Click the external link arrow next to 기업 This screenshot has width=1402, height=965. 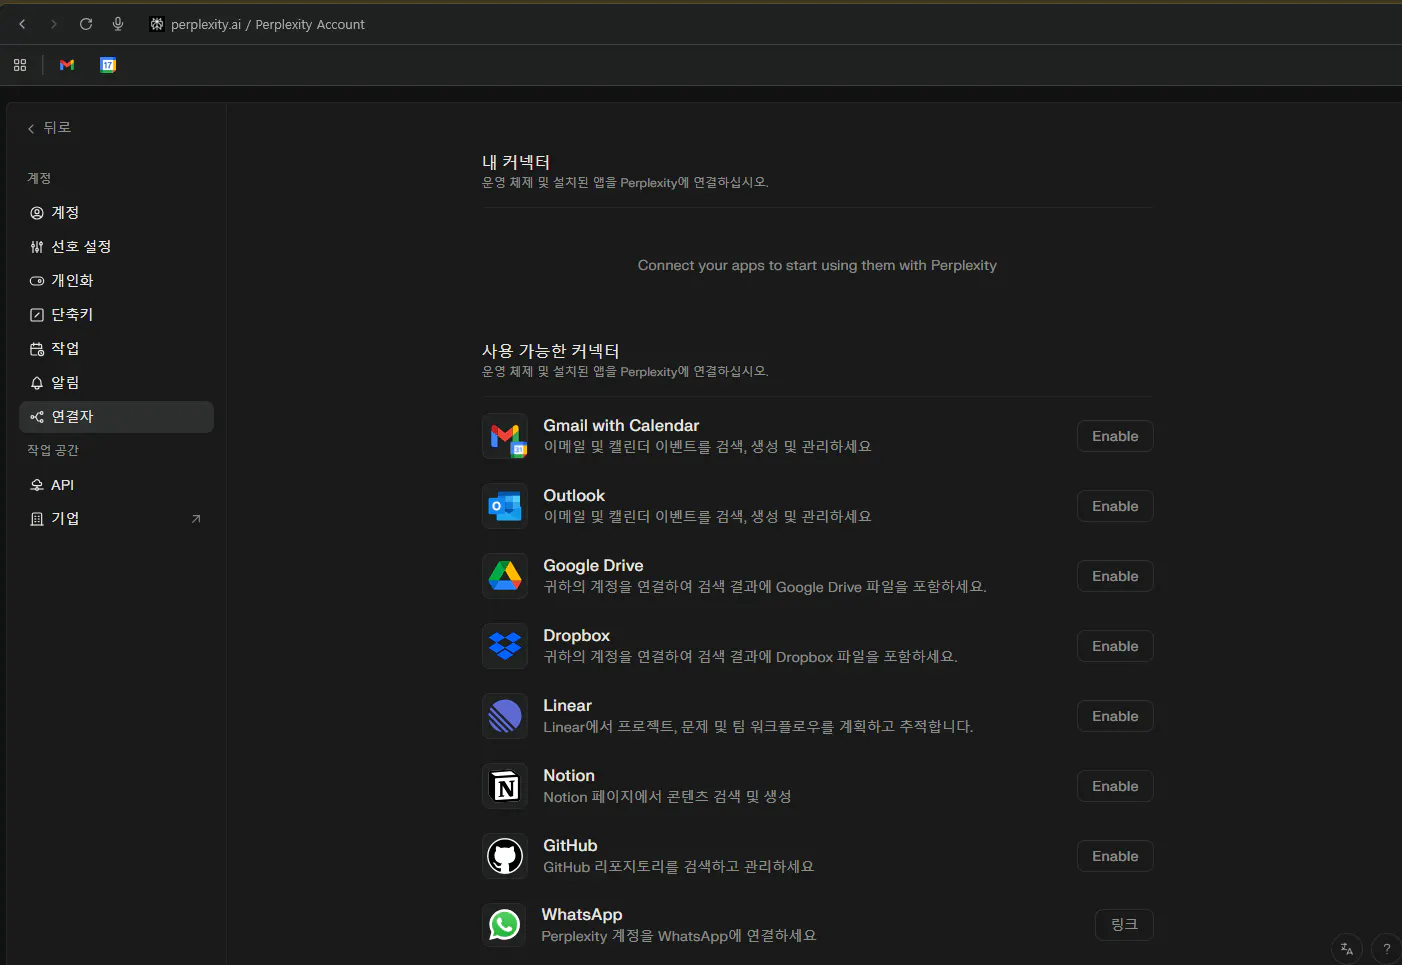point(196,518)
